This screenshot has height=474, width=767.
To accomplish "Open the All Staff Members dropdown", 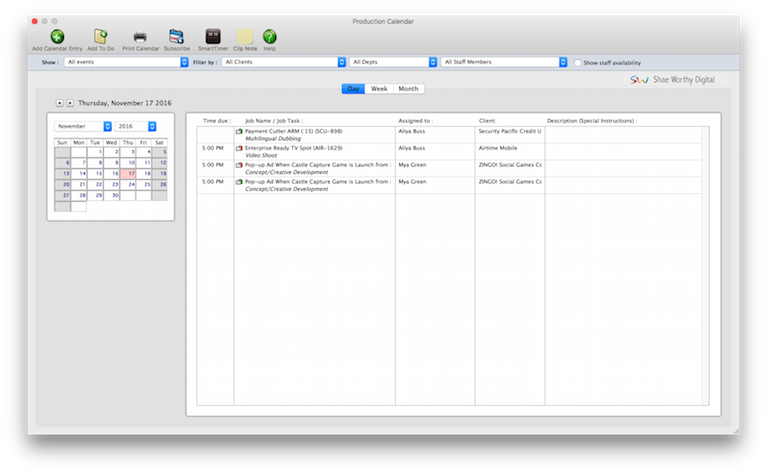I will click(504, 62).
